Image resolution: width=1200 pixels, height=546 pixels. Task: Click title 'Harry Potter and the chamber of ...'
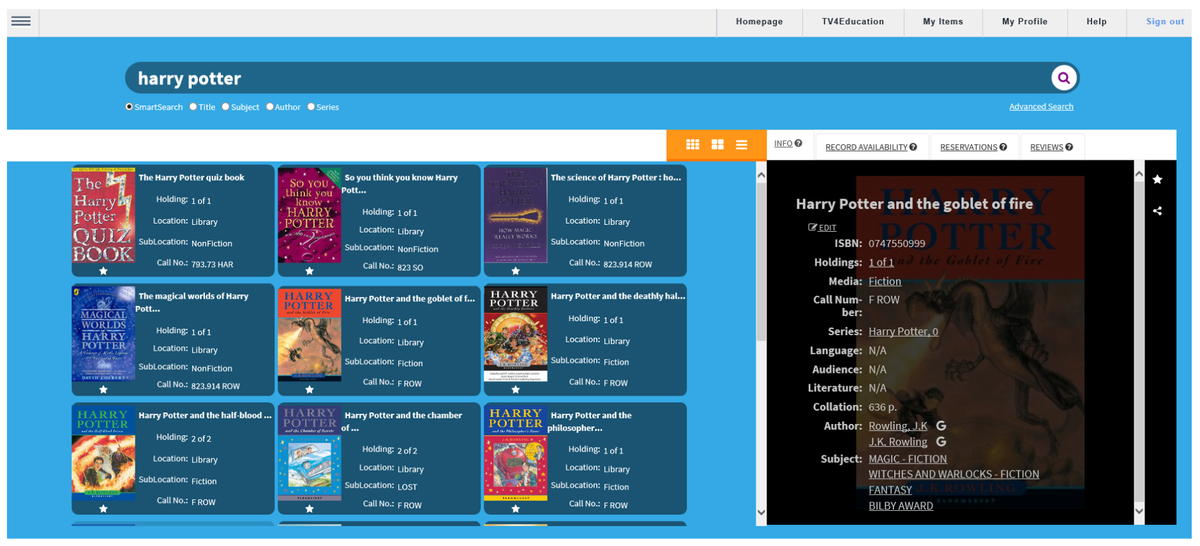[403, 421]
